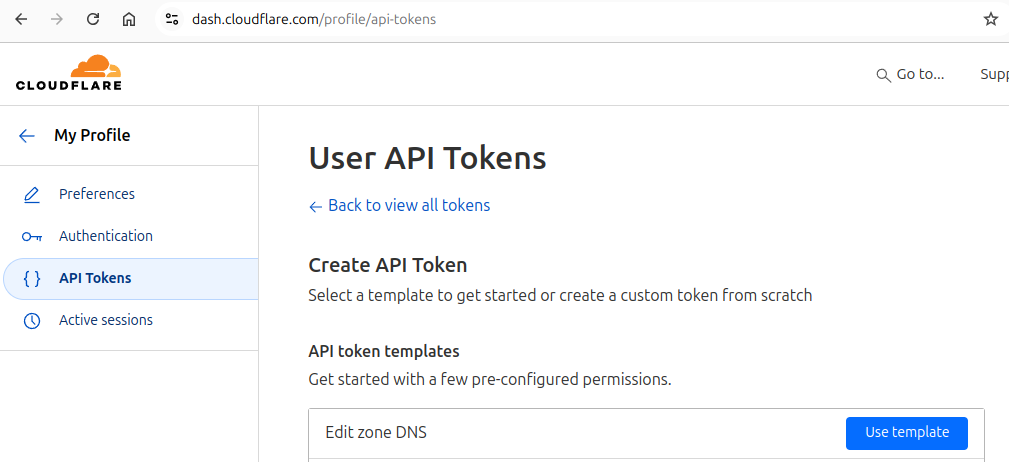Click the left arrow beside My Profile
The image size is (1009, 462).
click(27, 136)
